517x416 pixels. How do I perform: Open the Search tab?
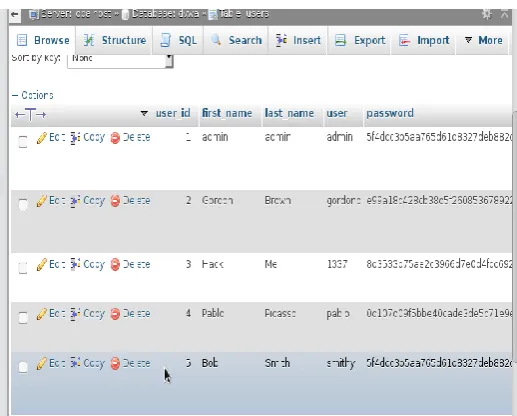pyautogui.click(x=236, y=40)
